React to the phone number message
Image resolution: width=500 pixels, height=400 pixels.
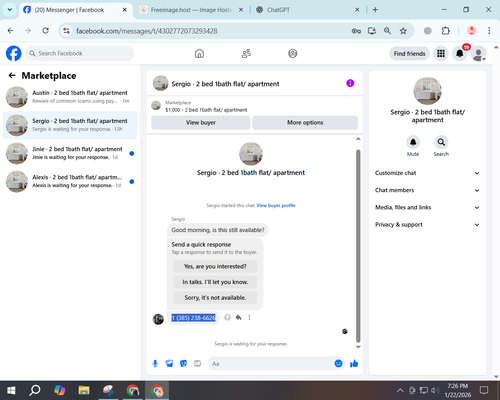[x=227, y=317]
